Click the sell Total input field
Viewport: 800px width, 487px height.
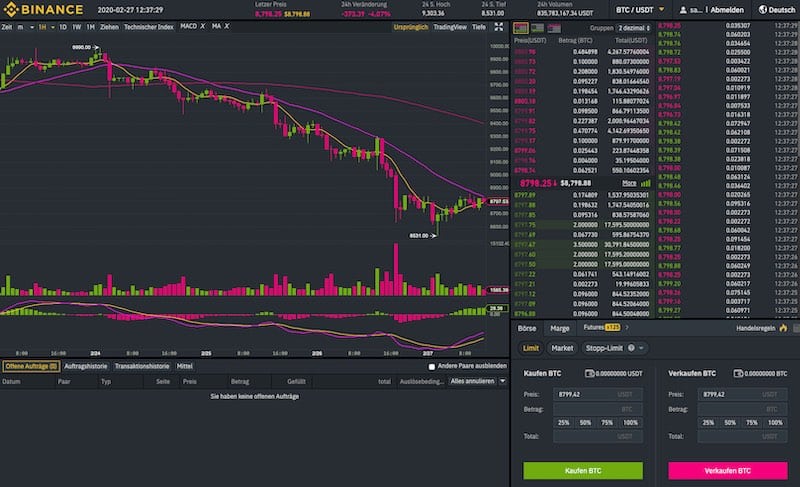pyautogui.click(x=743, y=436)
